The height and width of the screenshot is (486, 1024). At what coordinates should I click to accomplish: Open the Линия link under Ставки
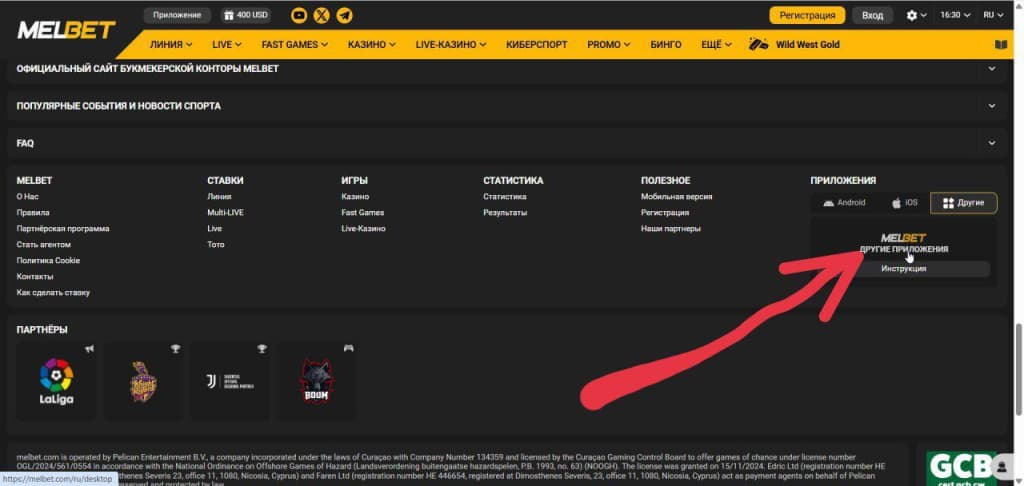[x=219, y=197]
